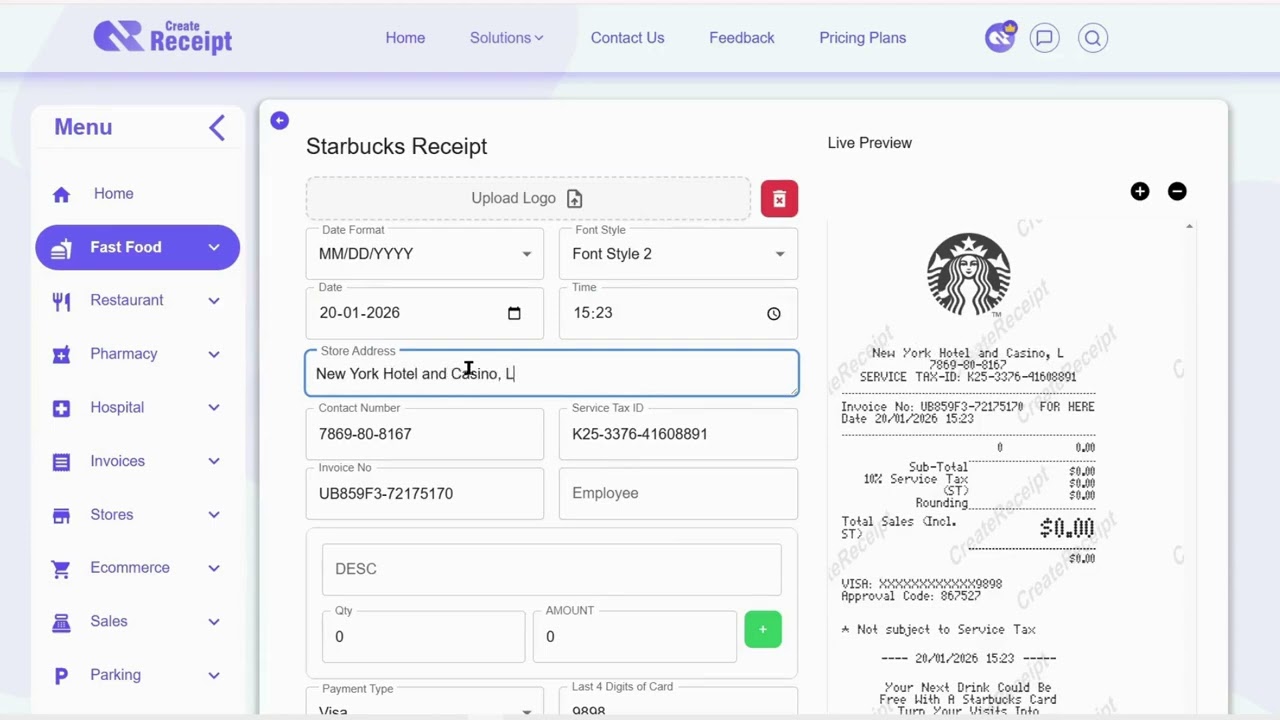Open the calendar picker in Date field
This screenshot has width=1280, height=720.
pos(514,313)
